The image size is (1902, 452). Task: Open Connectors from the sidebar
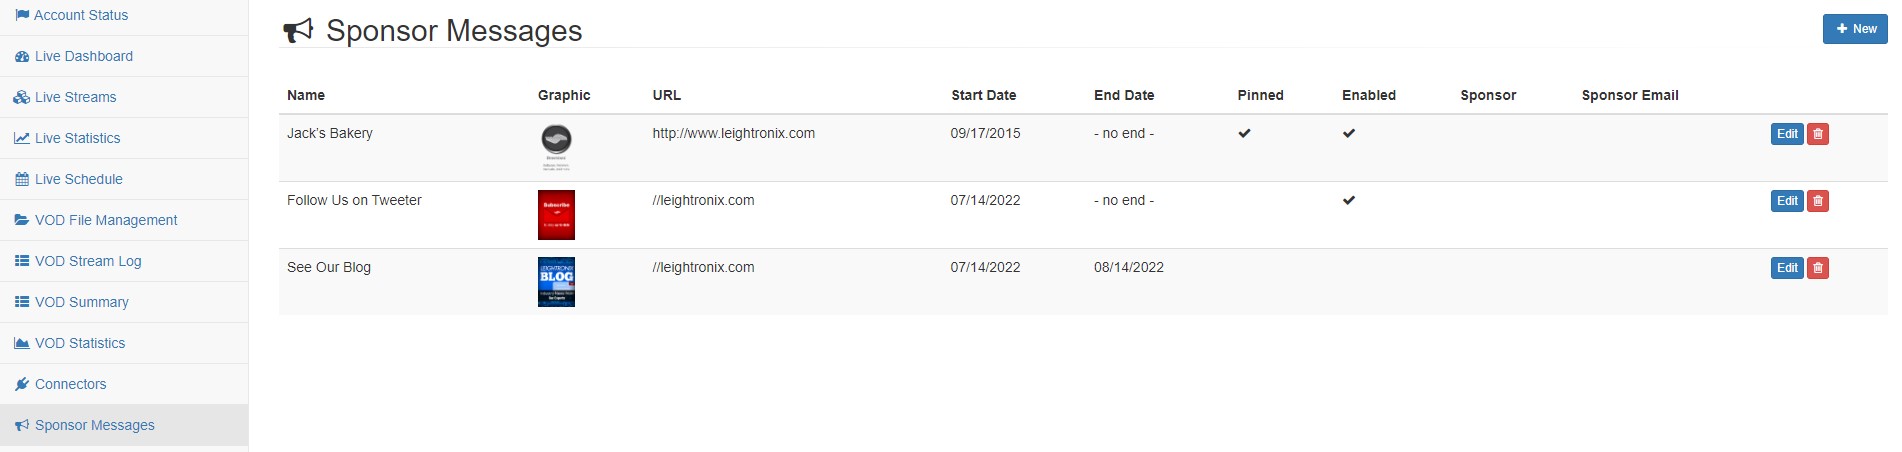[x=70, y=384]
